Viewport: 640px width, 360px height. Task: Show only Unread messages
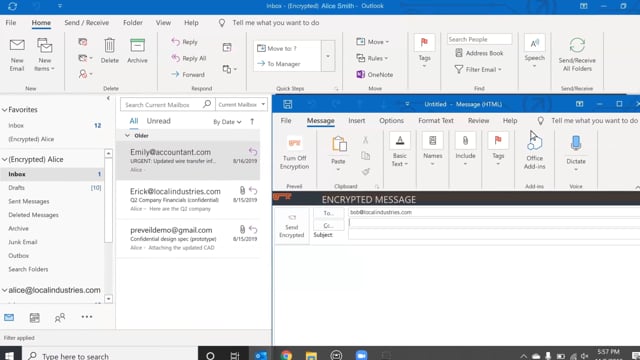(x=158, y=121)
